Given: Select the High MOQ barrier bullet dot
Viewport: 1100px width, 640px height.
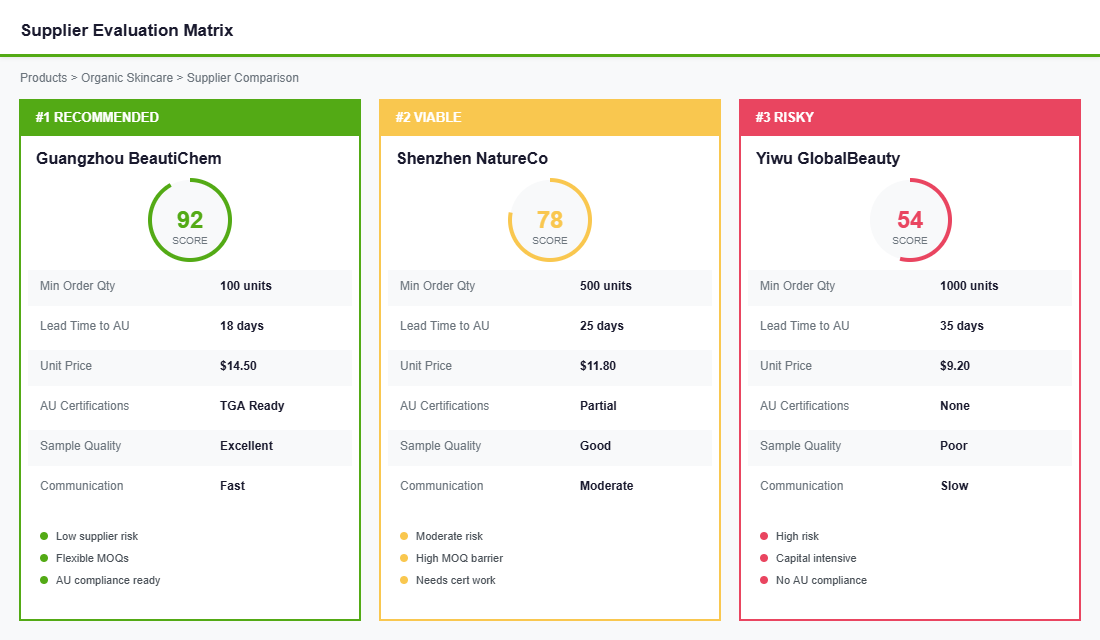Looking at the screenshot, I should tap(402, 558).
